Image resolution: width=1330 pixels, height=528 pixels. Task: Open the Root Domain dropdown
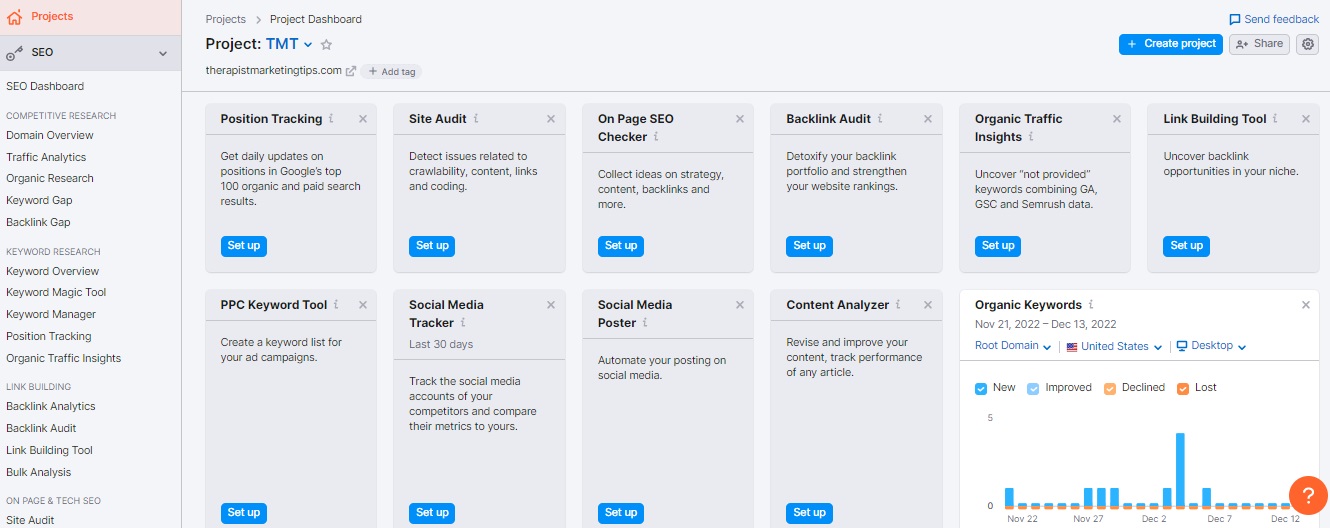pyautogui.click(x=1013, y=346)
